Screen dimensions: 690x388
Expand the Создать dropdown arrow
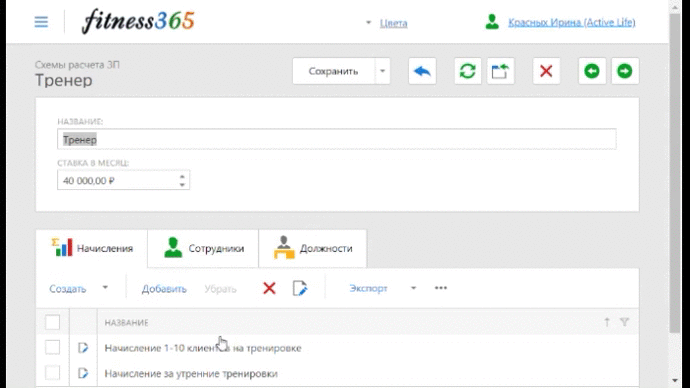pos(105,288)
